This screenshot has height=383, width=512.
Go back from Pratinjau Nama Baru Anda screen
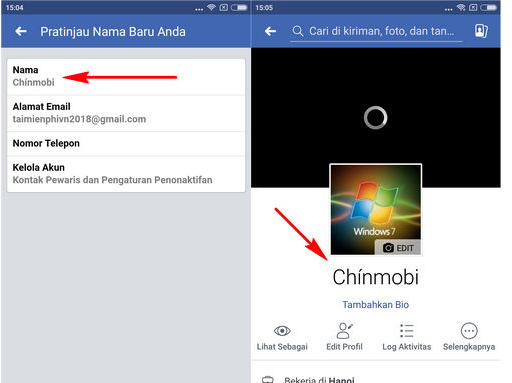pos(21,32)
